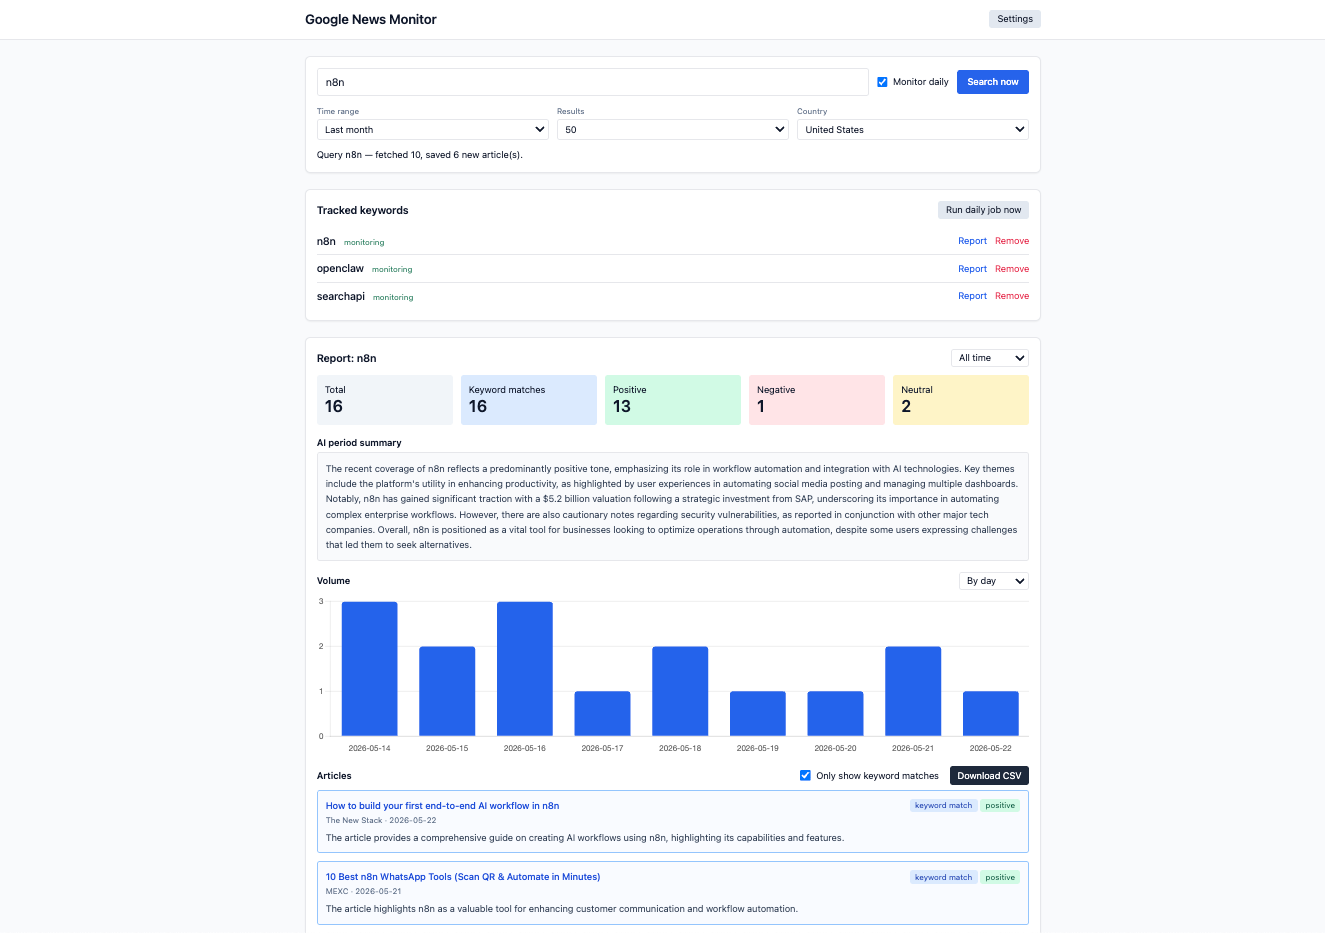Screen dimensions: 1325x933
Task: Toggle the Monitor daily checkbox
Action: tap(882, 82)
